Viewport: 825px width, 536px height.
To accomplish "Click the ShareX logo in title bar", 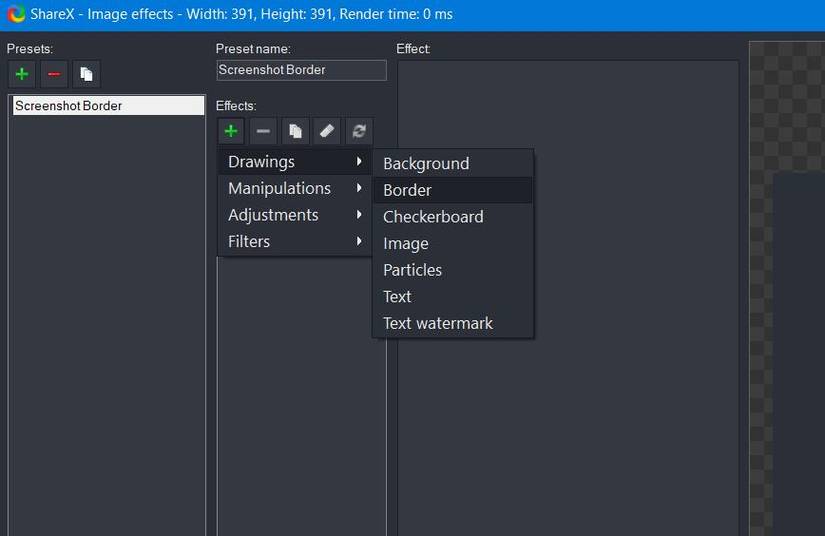I will pyautogui.click(x=16, y=14).
